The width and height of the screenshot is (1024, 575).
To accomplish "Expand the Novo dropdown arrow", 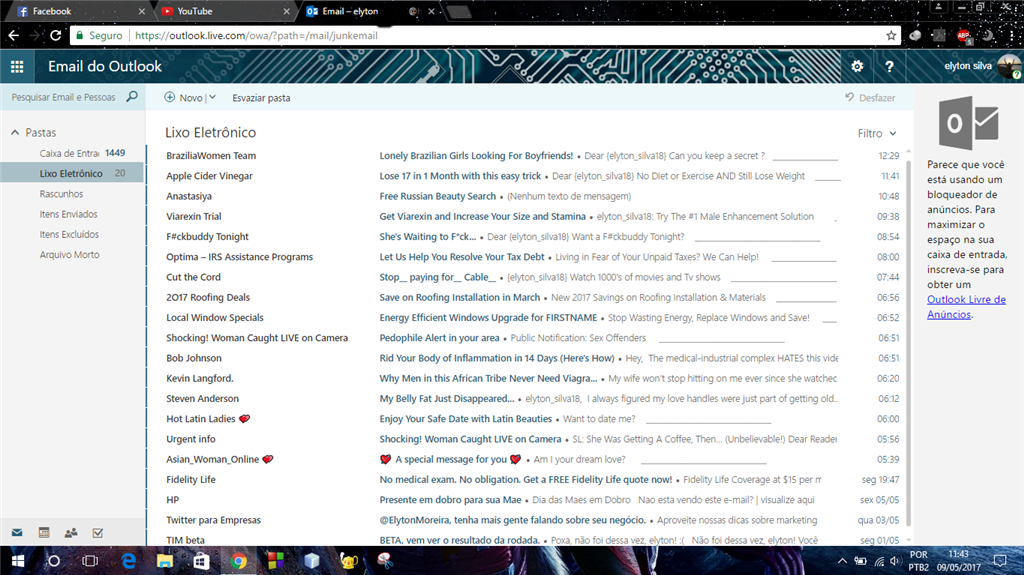I will tap(212, 97).
